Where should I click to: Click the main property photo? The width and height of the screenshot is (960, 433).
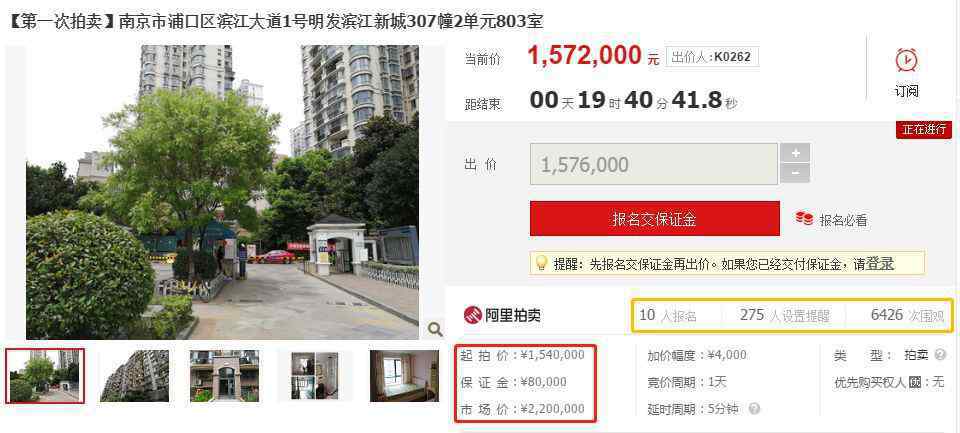(222, 192)
